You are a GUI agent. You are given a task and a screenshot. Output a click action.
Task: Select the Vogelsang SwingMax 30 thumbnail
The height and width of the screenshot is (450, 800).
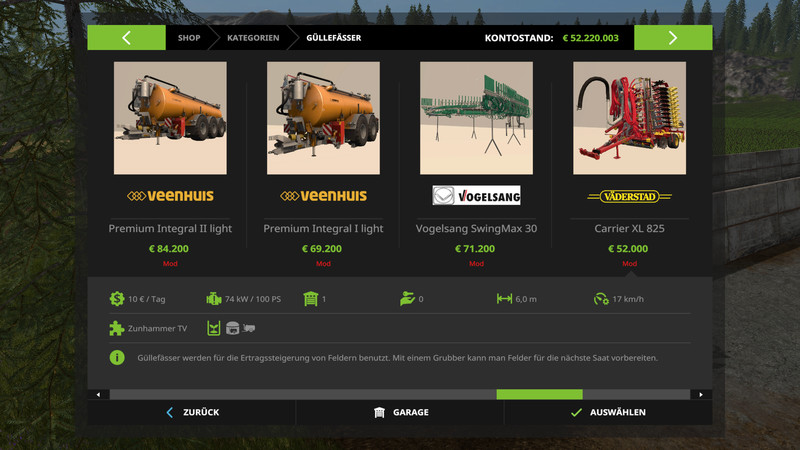click(x=477, y=118)
